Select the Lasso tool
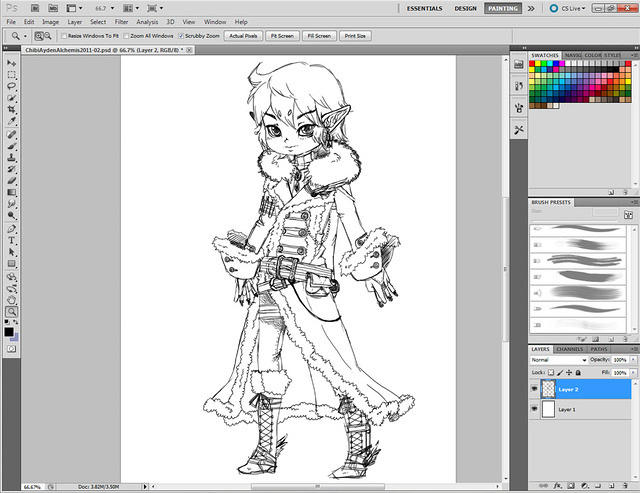Viewport: 640px width, 493px height. [11, 86]
